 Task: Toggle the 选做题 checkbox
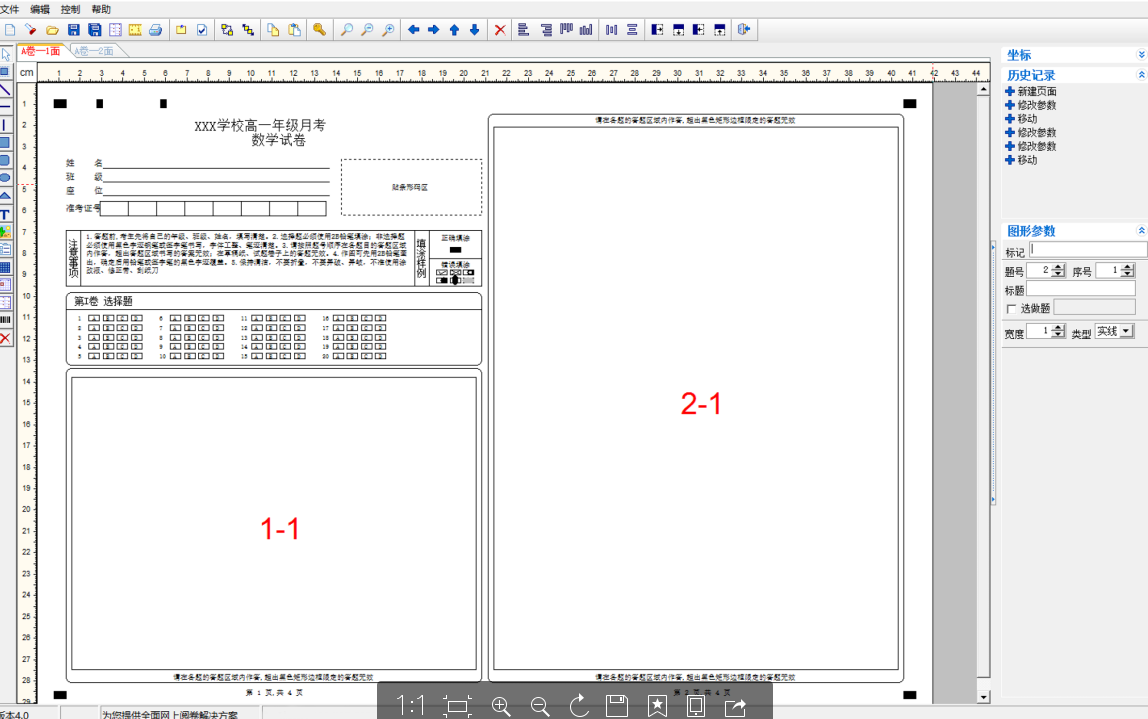click(x=1012, y=309)
